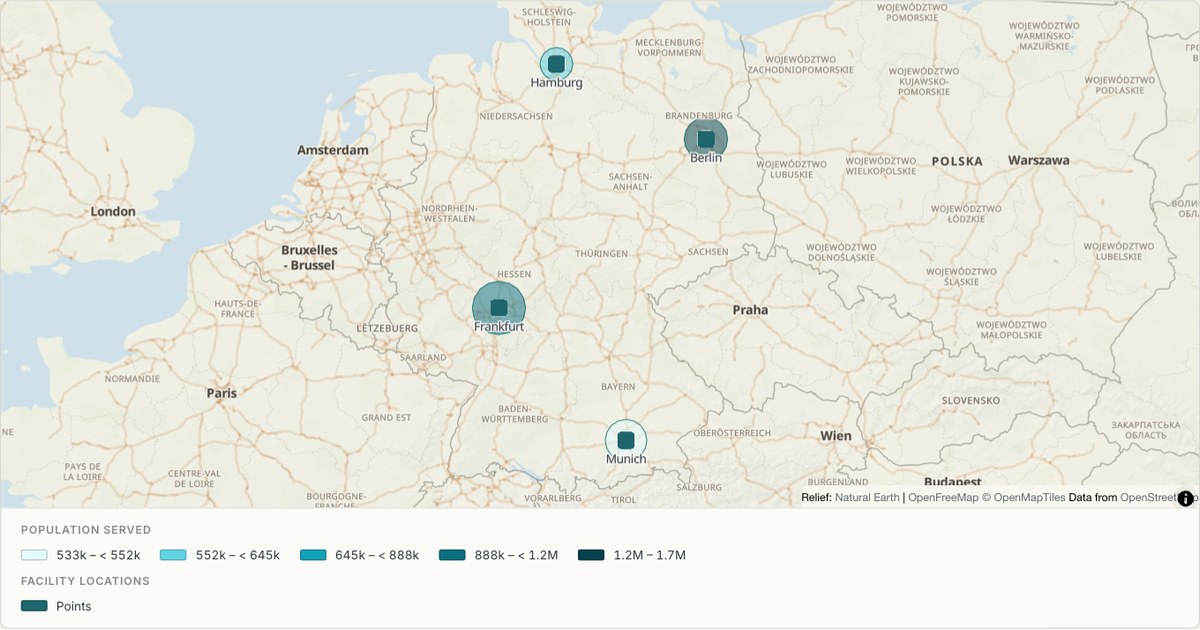This screenshot has width=1200, height=630.
Task: Click the GRAND EST region label
Action: coord(386,417)
